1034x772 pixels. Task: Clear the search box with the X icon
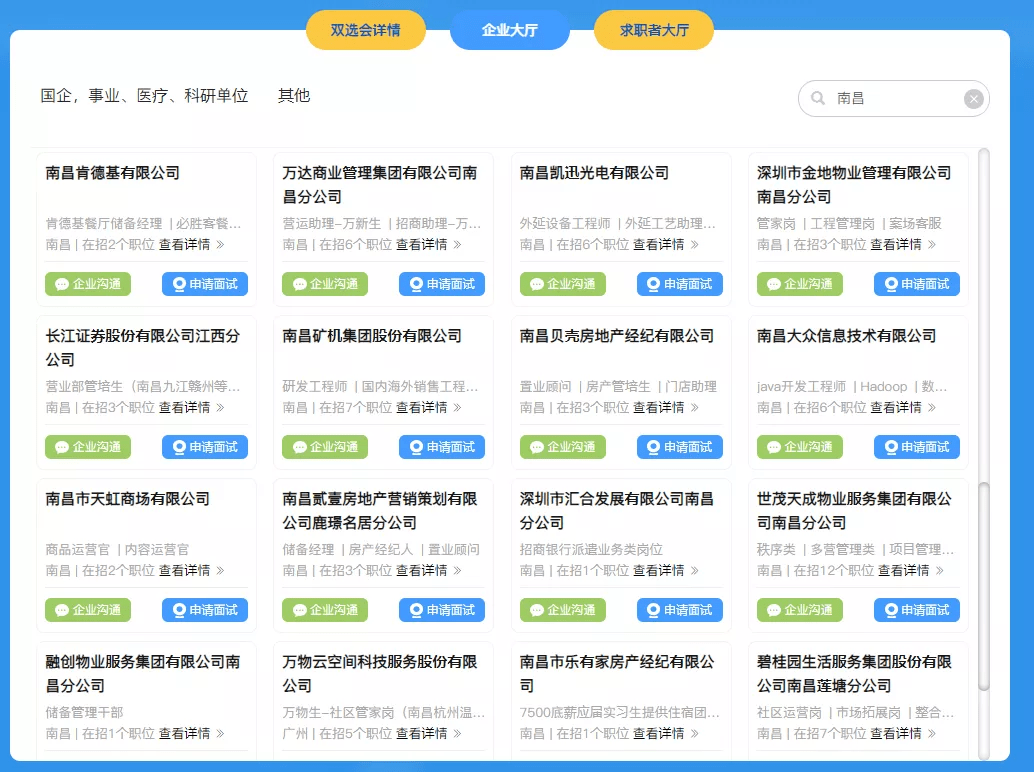click(x=973, y=99)
